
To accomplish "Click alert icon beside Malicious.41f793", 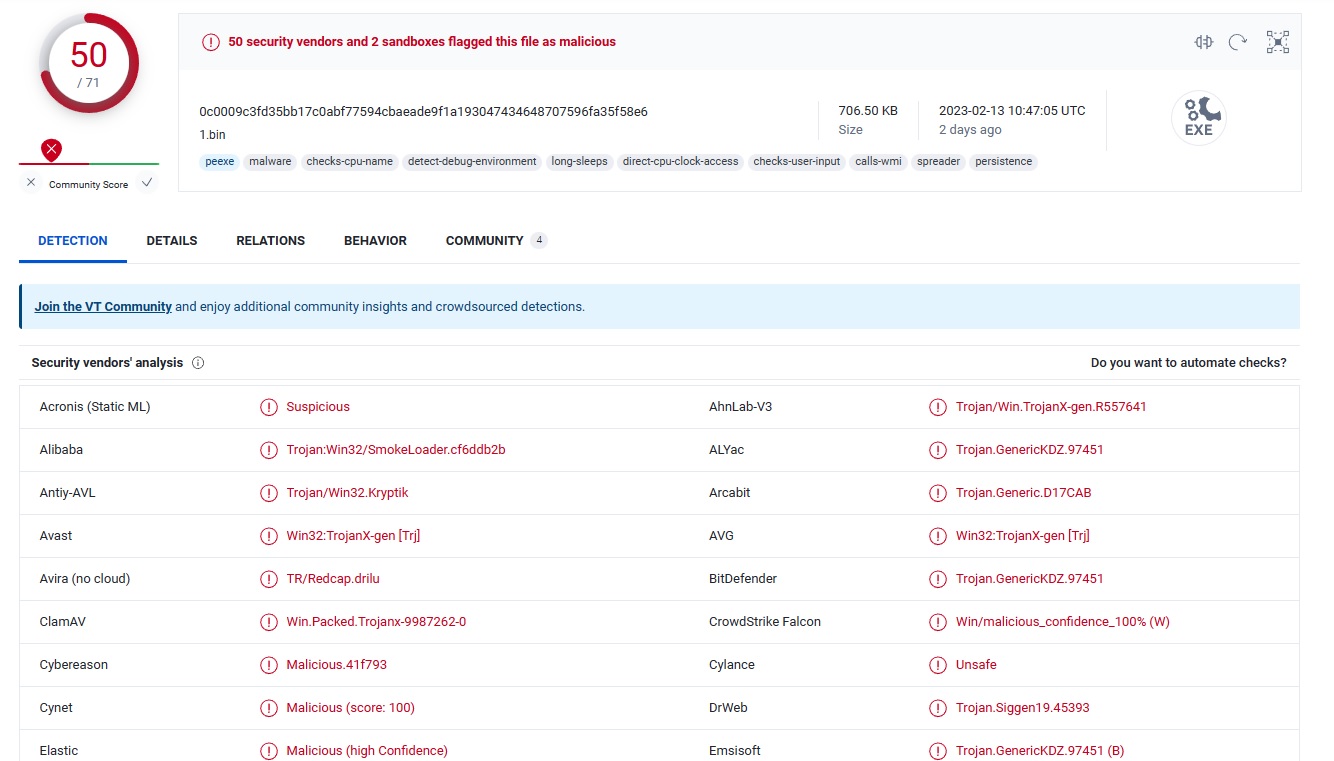I will (269, 665).
